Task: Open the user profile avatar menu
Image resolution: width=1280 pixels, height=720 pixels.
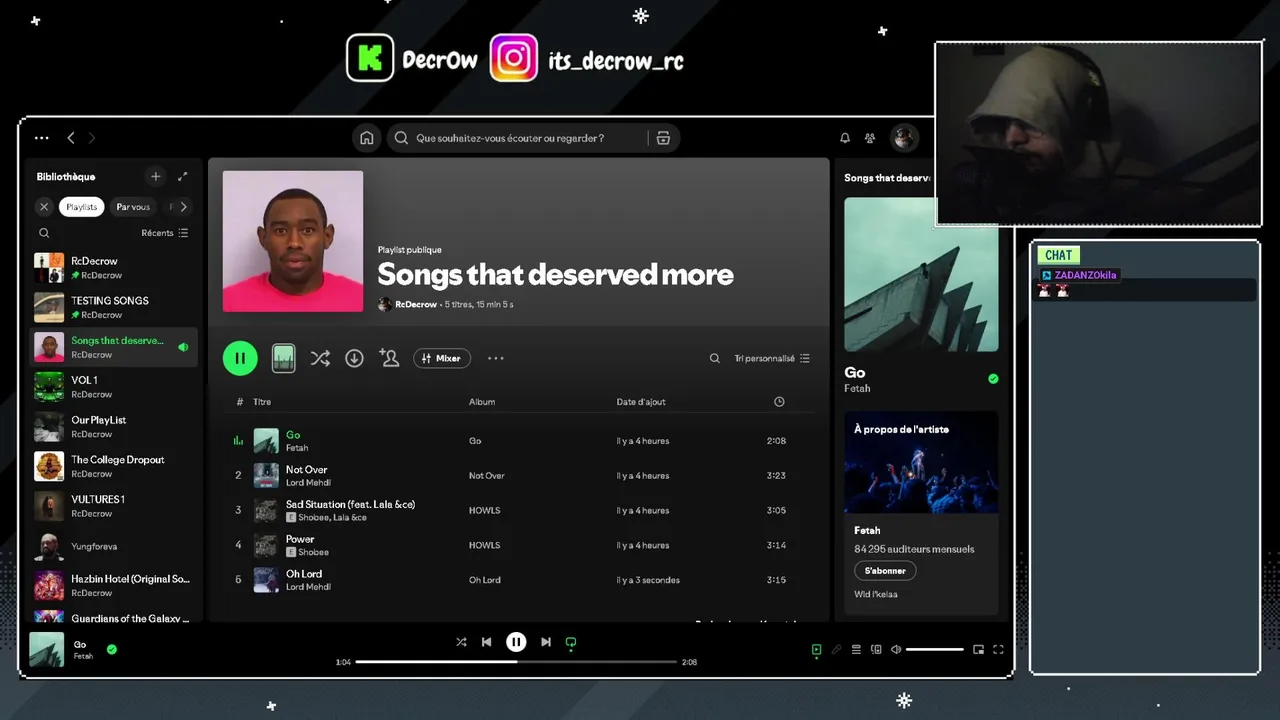Action: pyautogui.click(x=904, y=138)
